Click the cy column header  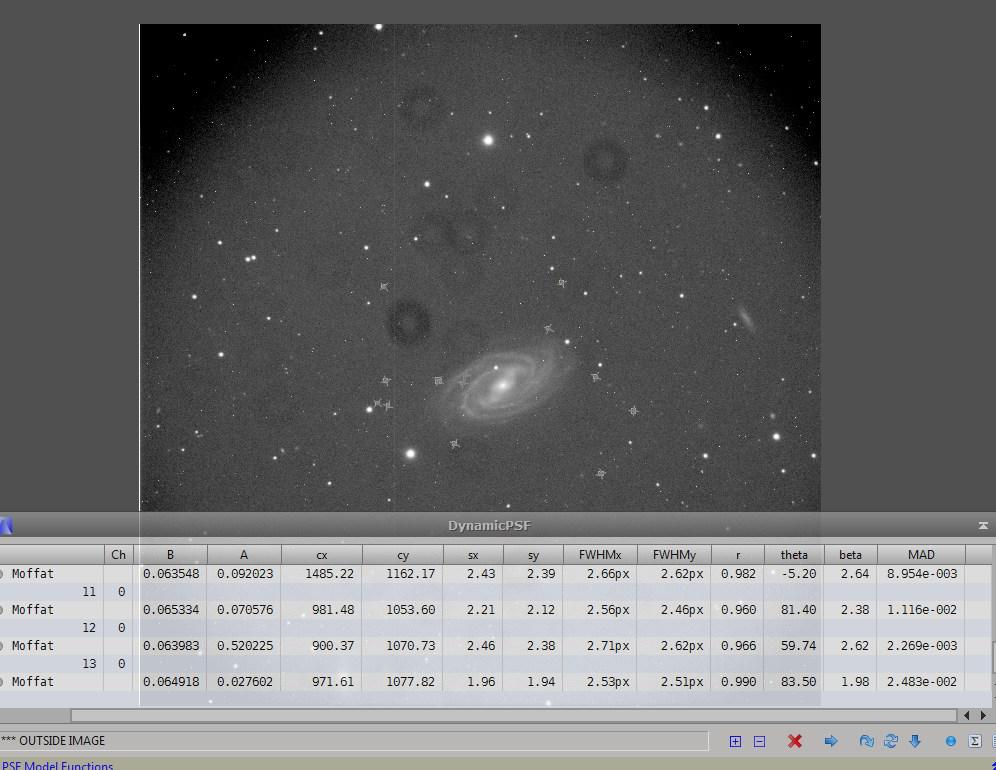coord(403,555)
